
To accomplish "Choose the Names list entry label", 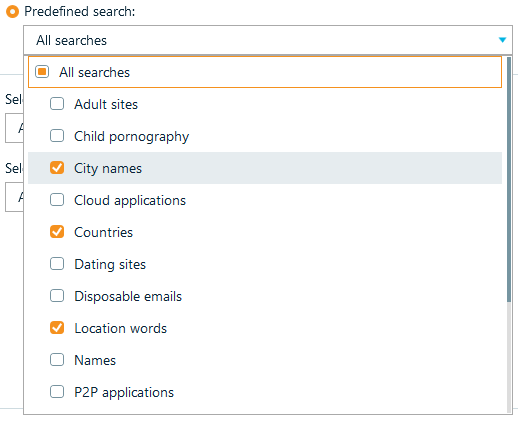I will click(x=95, y=360).
